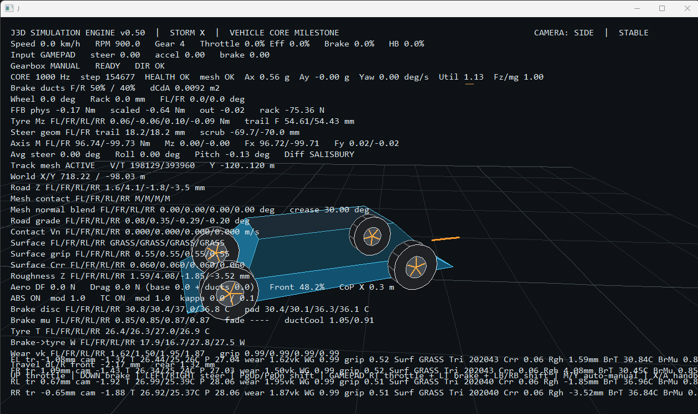Click the "Road Z FL/FR/RL/RR" line
The image size is (698, 414).
107,188
